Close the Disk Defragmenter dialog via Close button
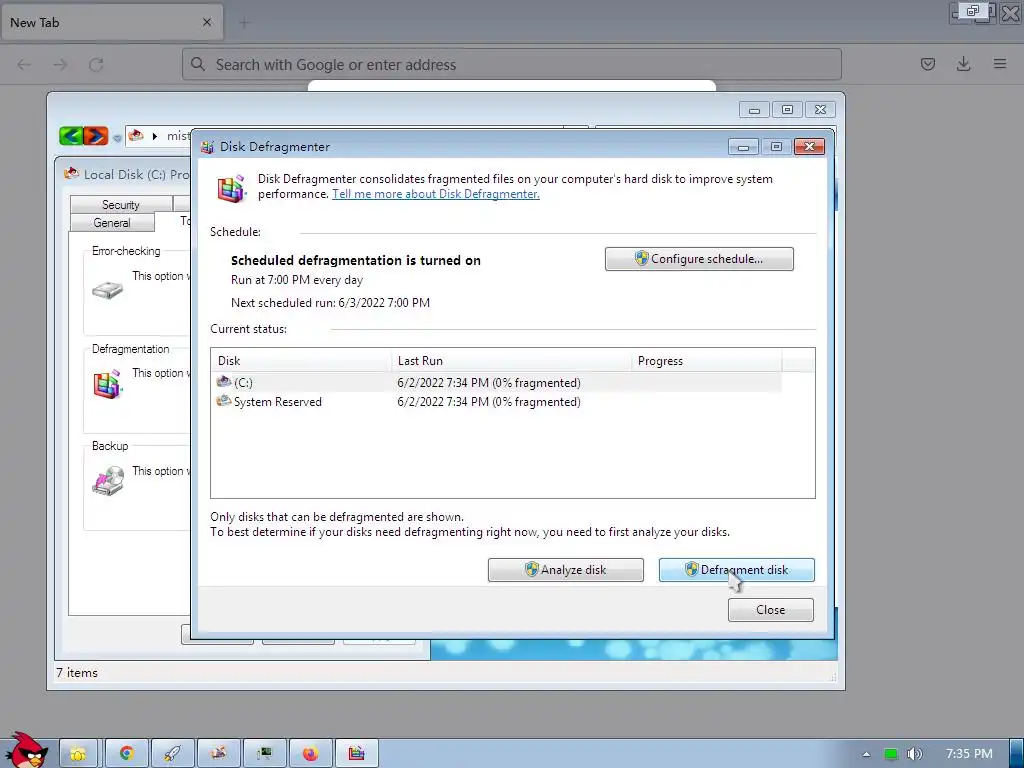The image size is (1024, 768). pos(771,610)
